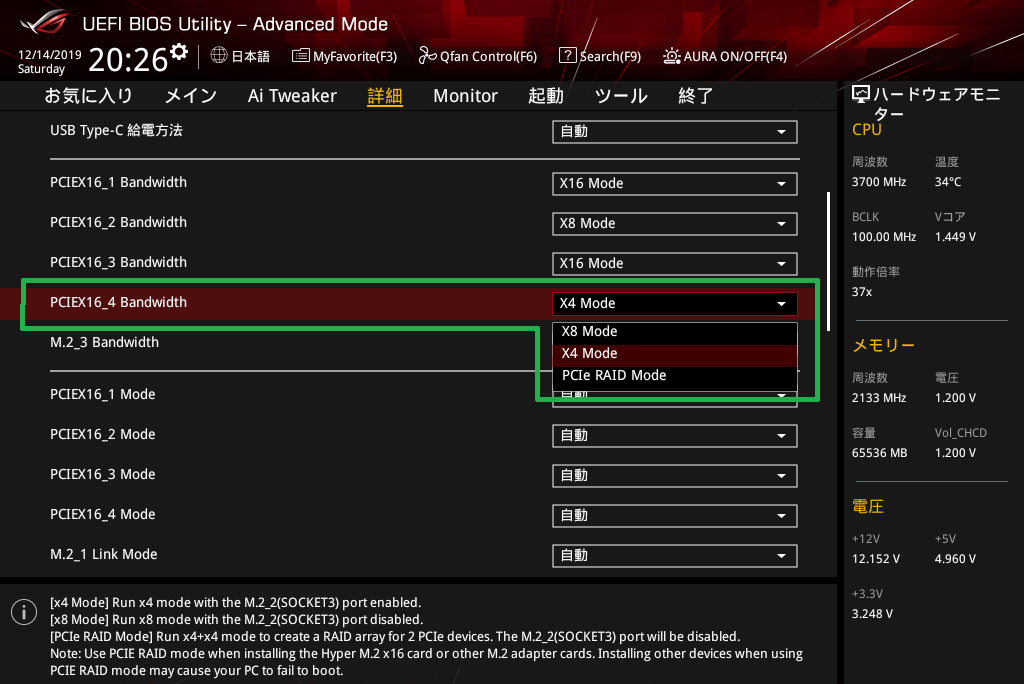The height and width of the screenshot is (684, 1024).
Task: Select the USB Type-C 給電方法 label
Action: (x=116, y=130)
